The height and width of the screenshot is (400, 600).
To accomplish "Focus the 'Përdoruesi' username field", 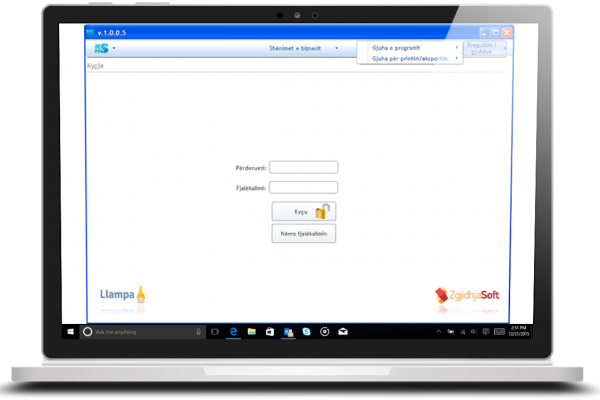I will 303,167.
